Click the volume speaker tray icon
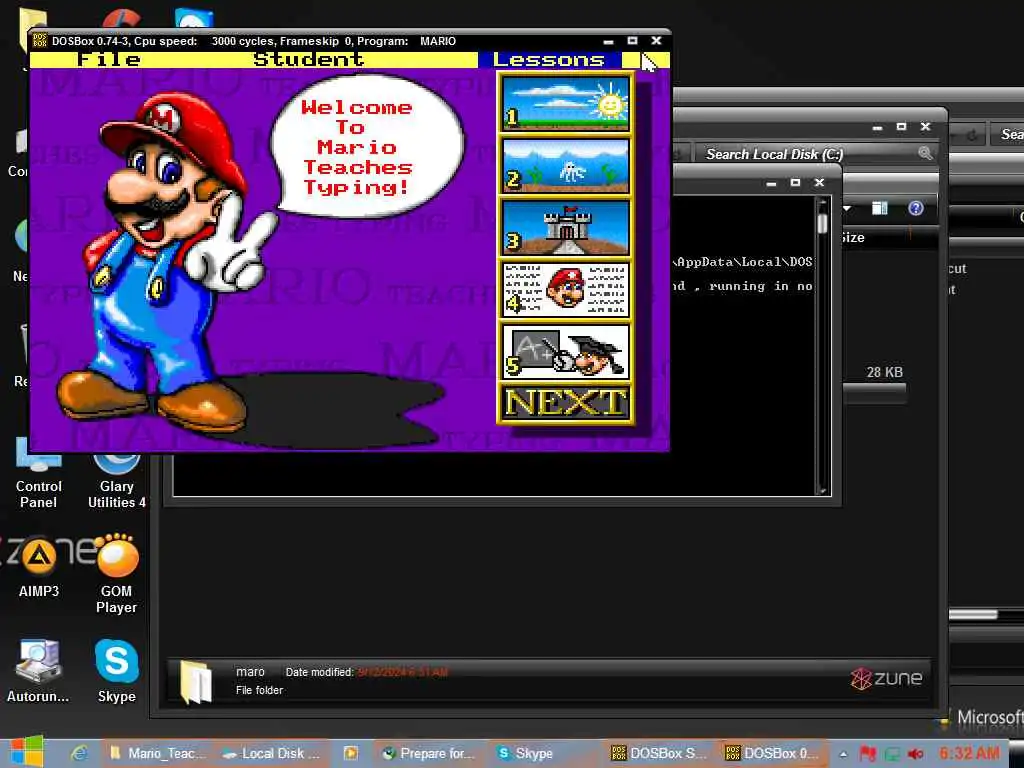 click(x=916, y=754)
